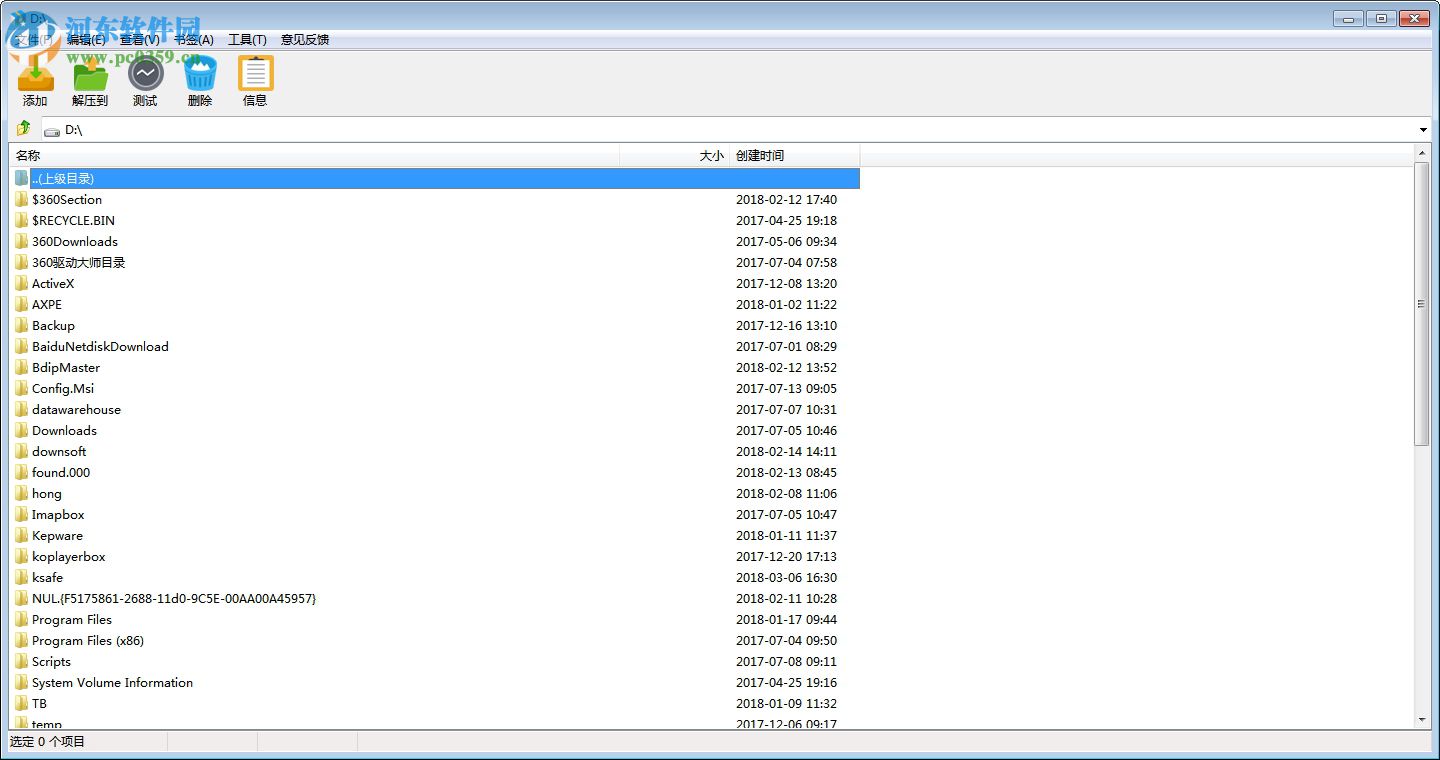Click the folder icon beside found.000
1440x760 pixels.
coord(22,472)
